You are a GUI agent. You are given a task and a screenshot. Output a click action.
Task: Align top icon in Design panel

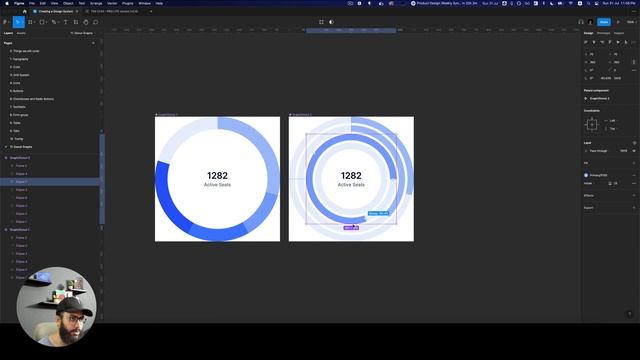[x=610, y=42]
